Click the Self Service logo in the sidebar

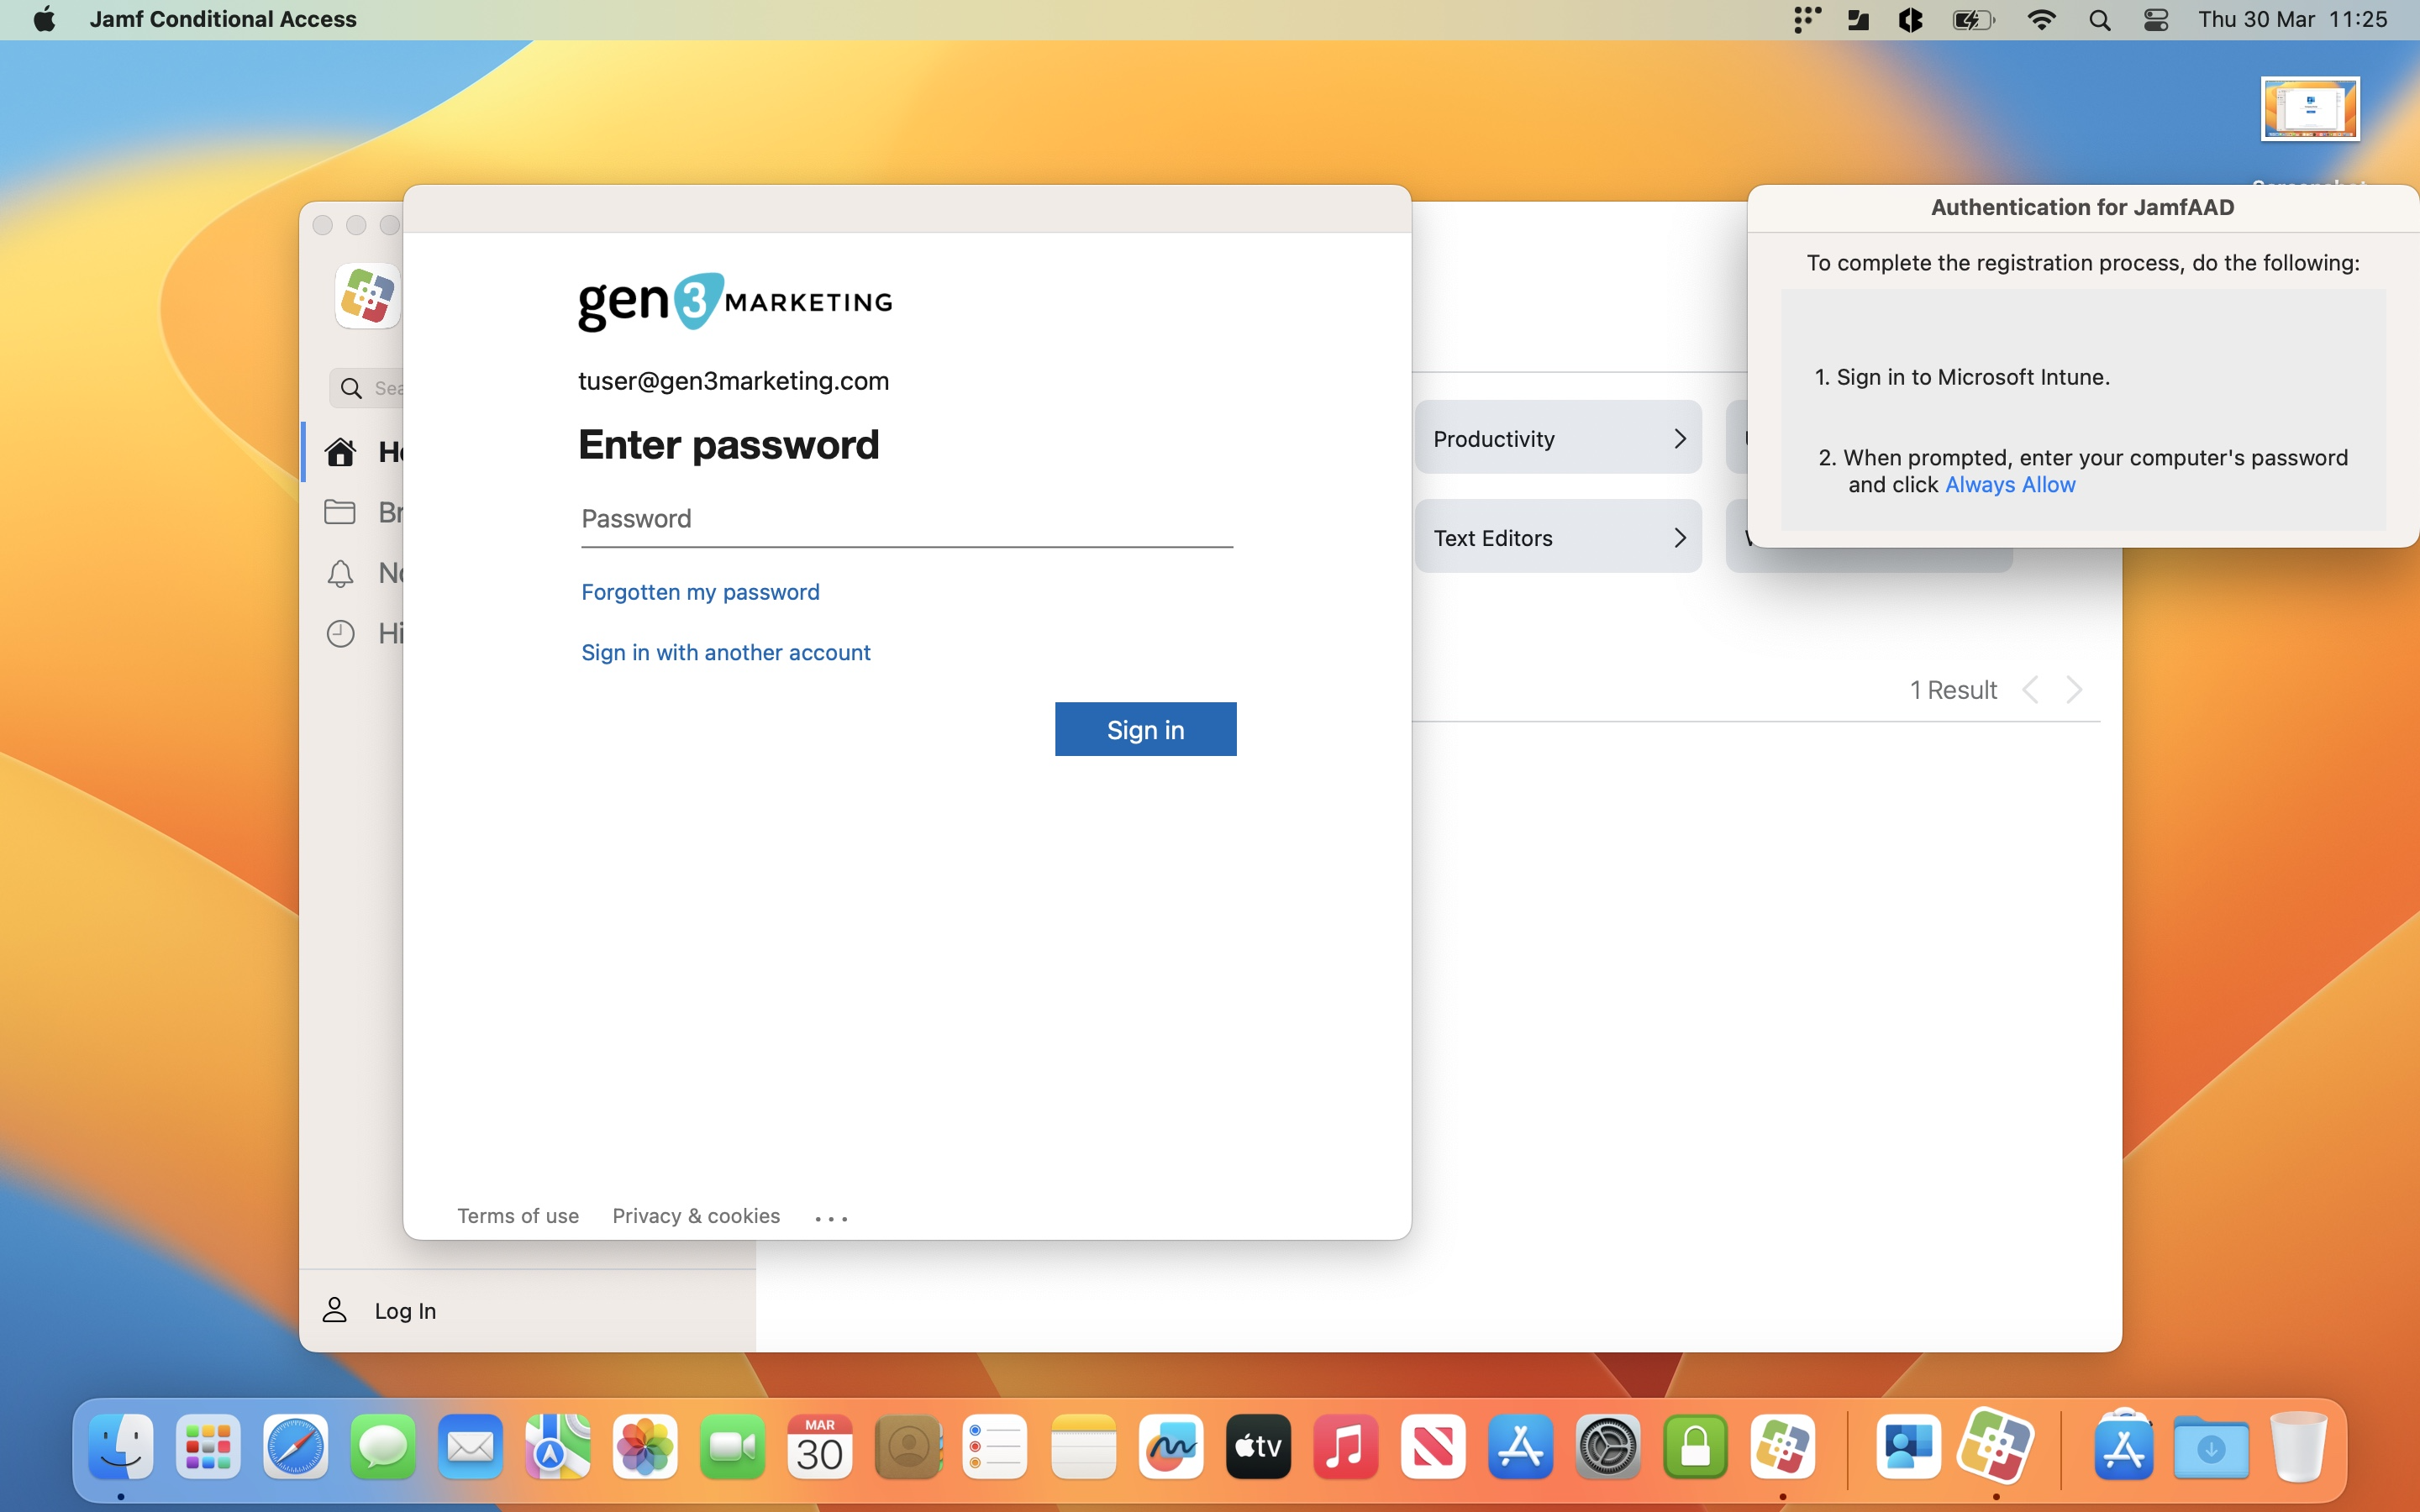click(x=367, y=296)
